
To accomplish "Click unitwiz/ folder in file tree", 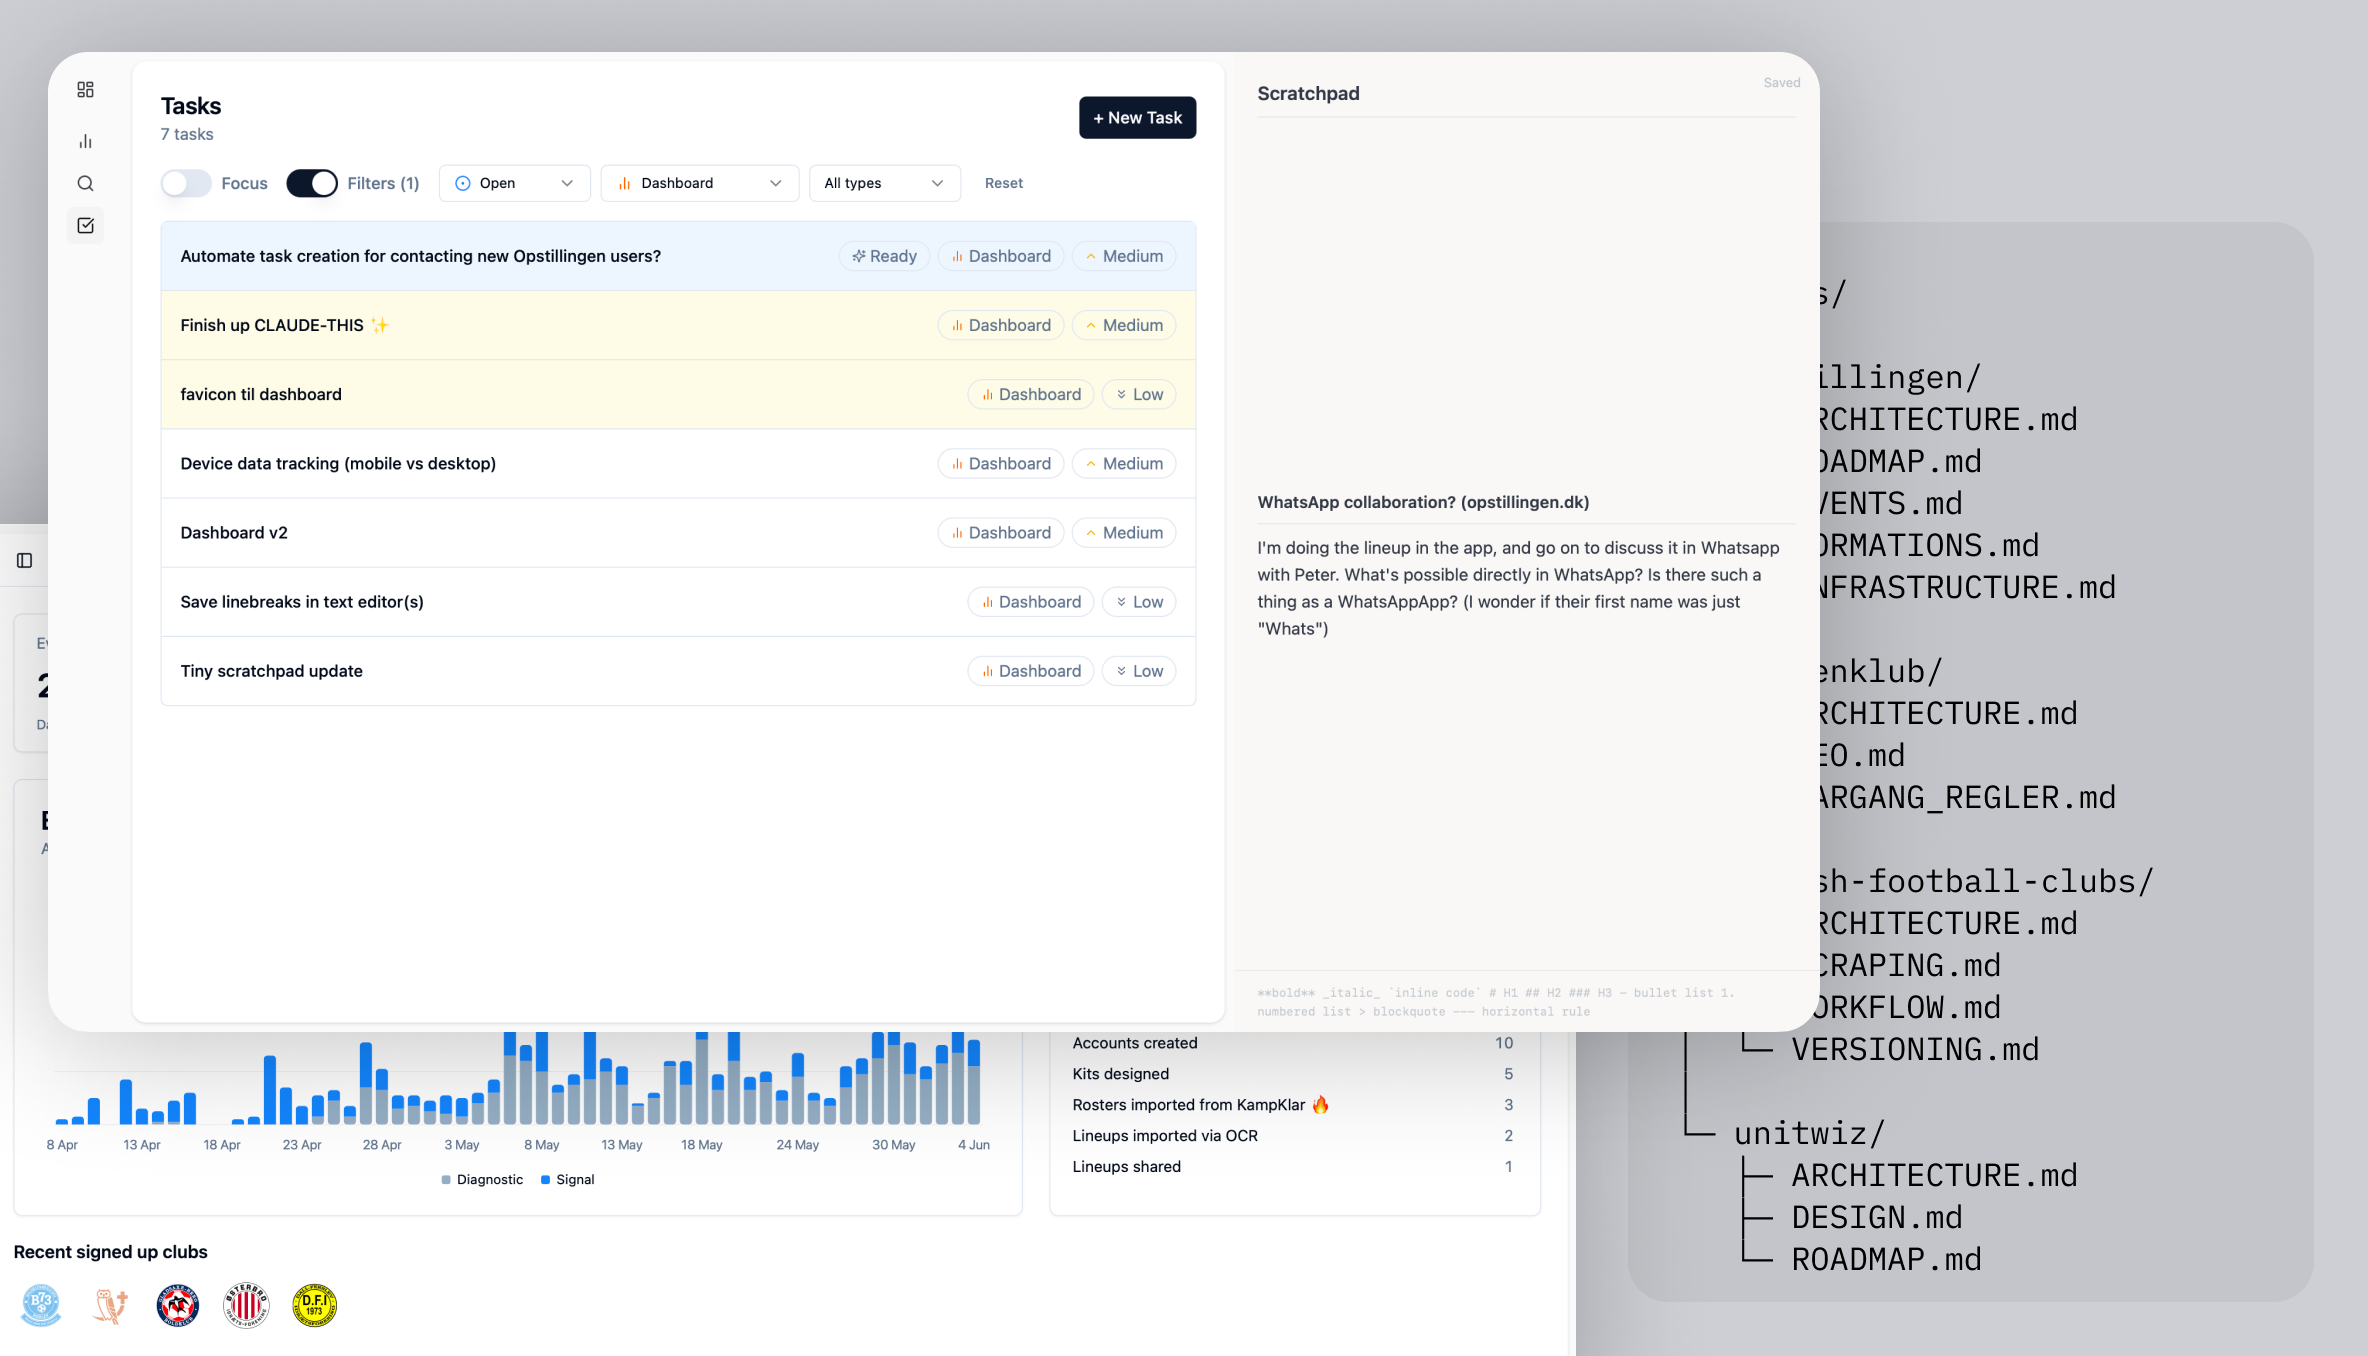I will 1809,1133.
